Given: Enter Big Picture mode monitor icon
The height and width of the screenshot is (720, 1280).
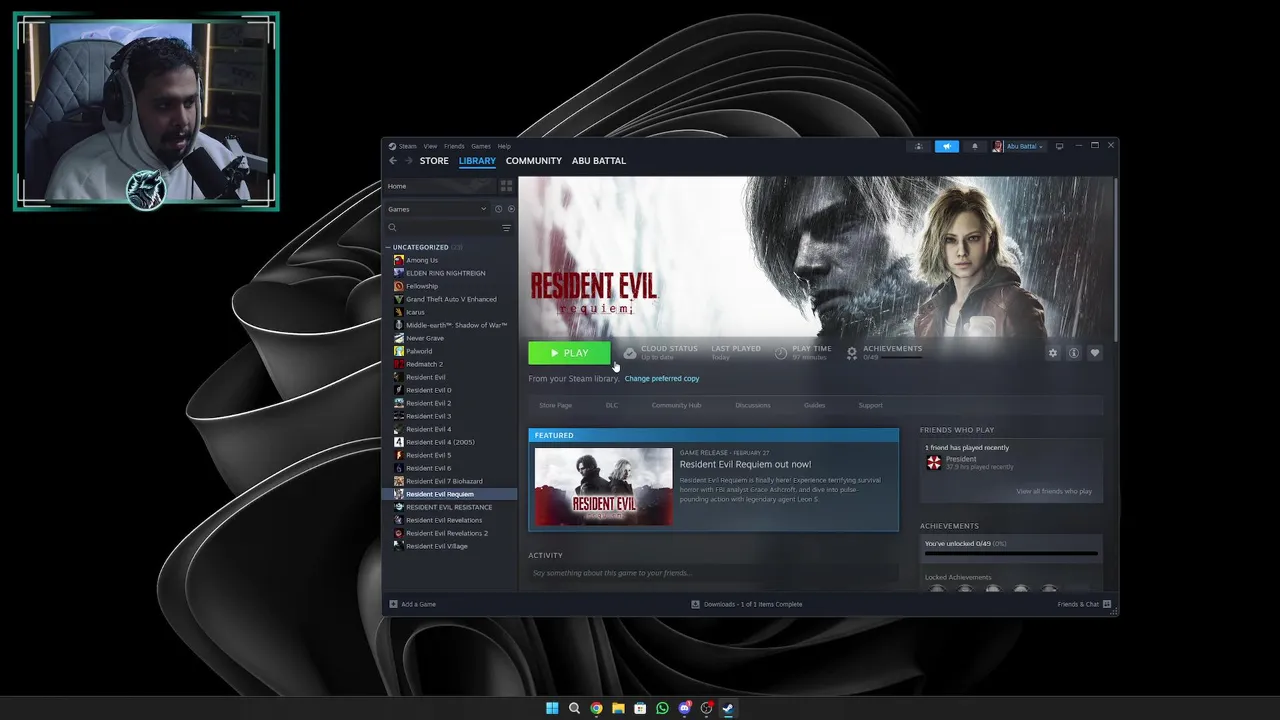Looking at the screenshot, I should click(x=1060, y=146).
